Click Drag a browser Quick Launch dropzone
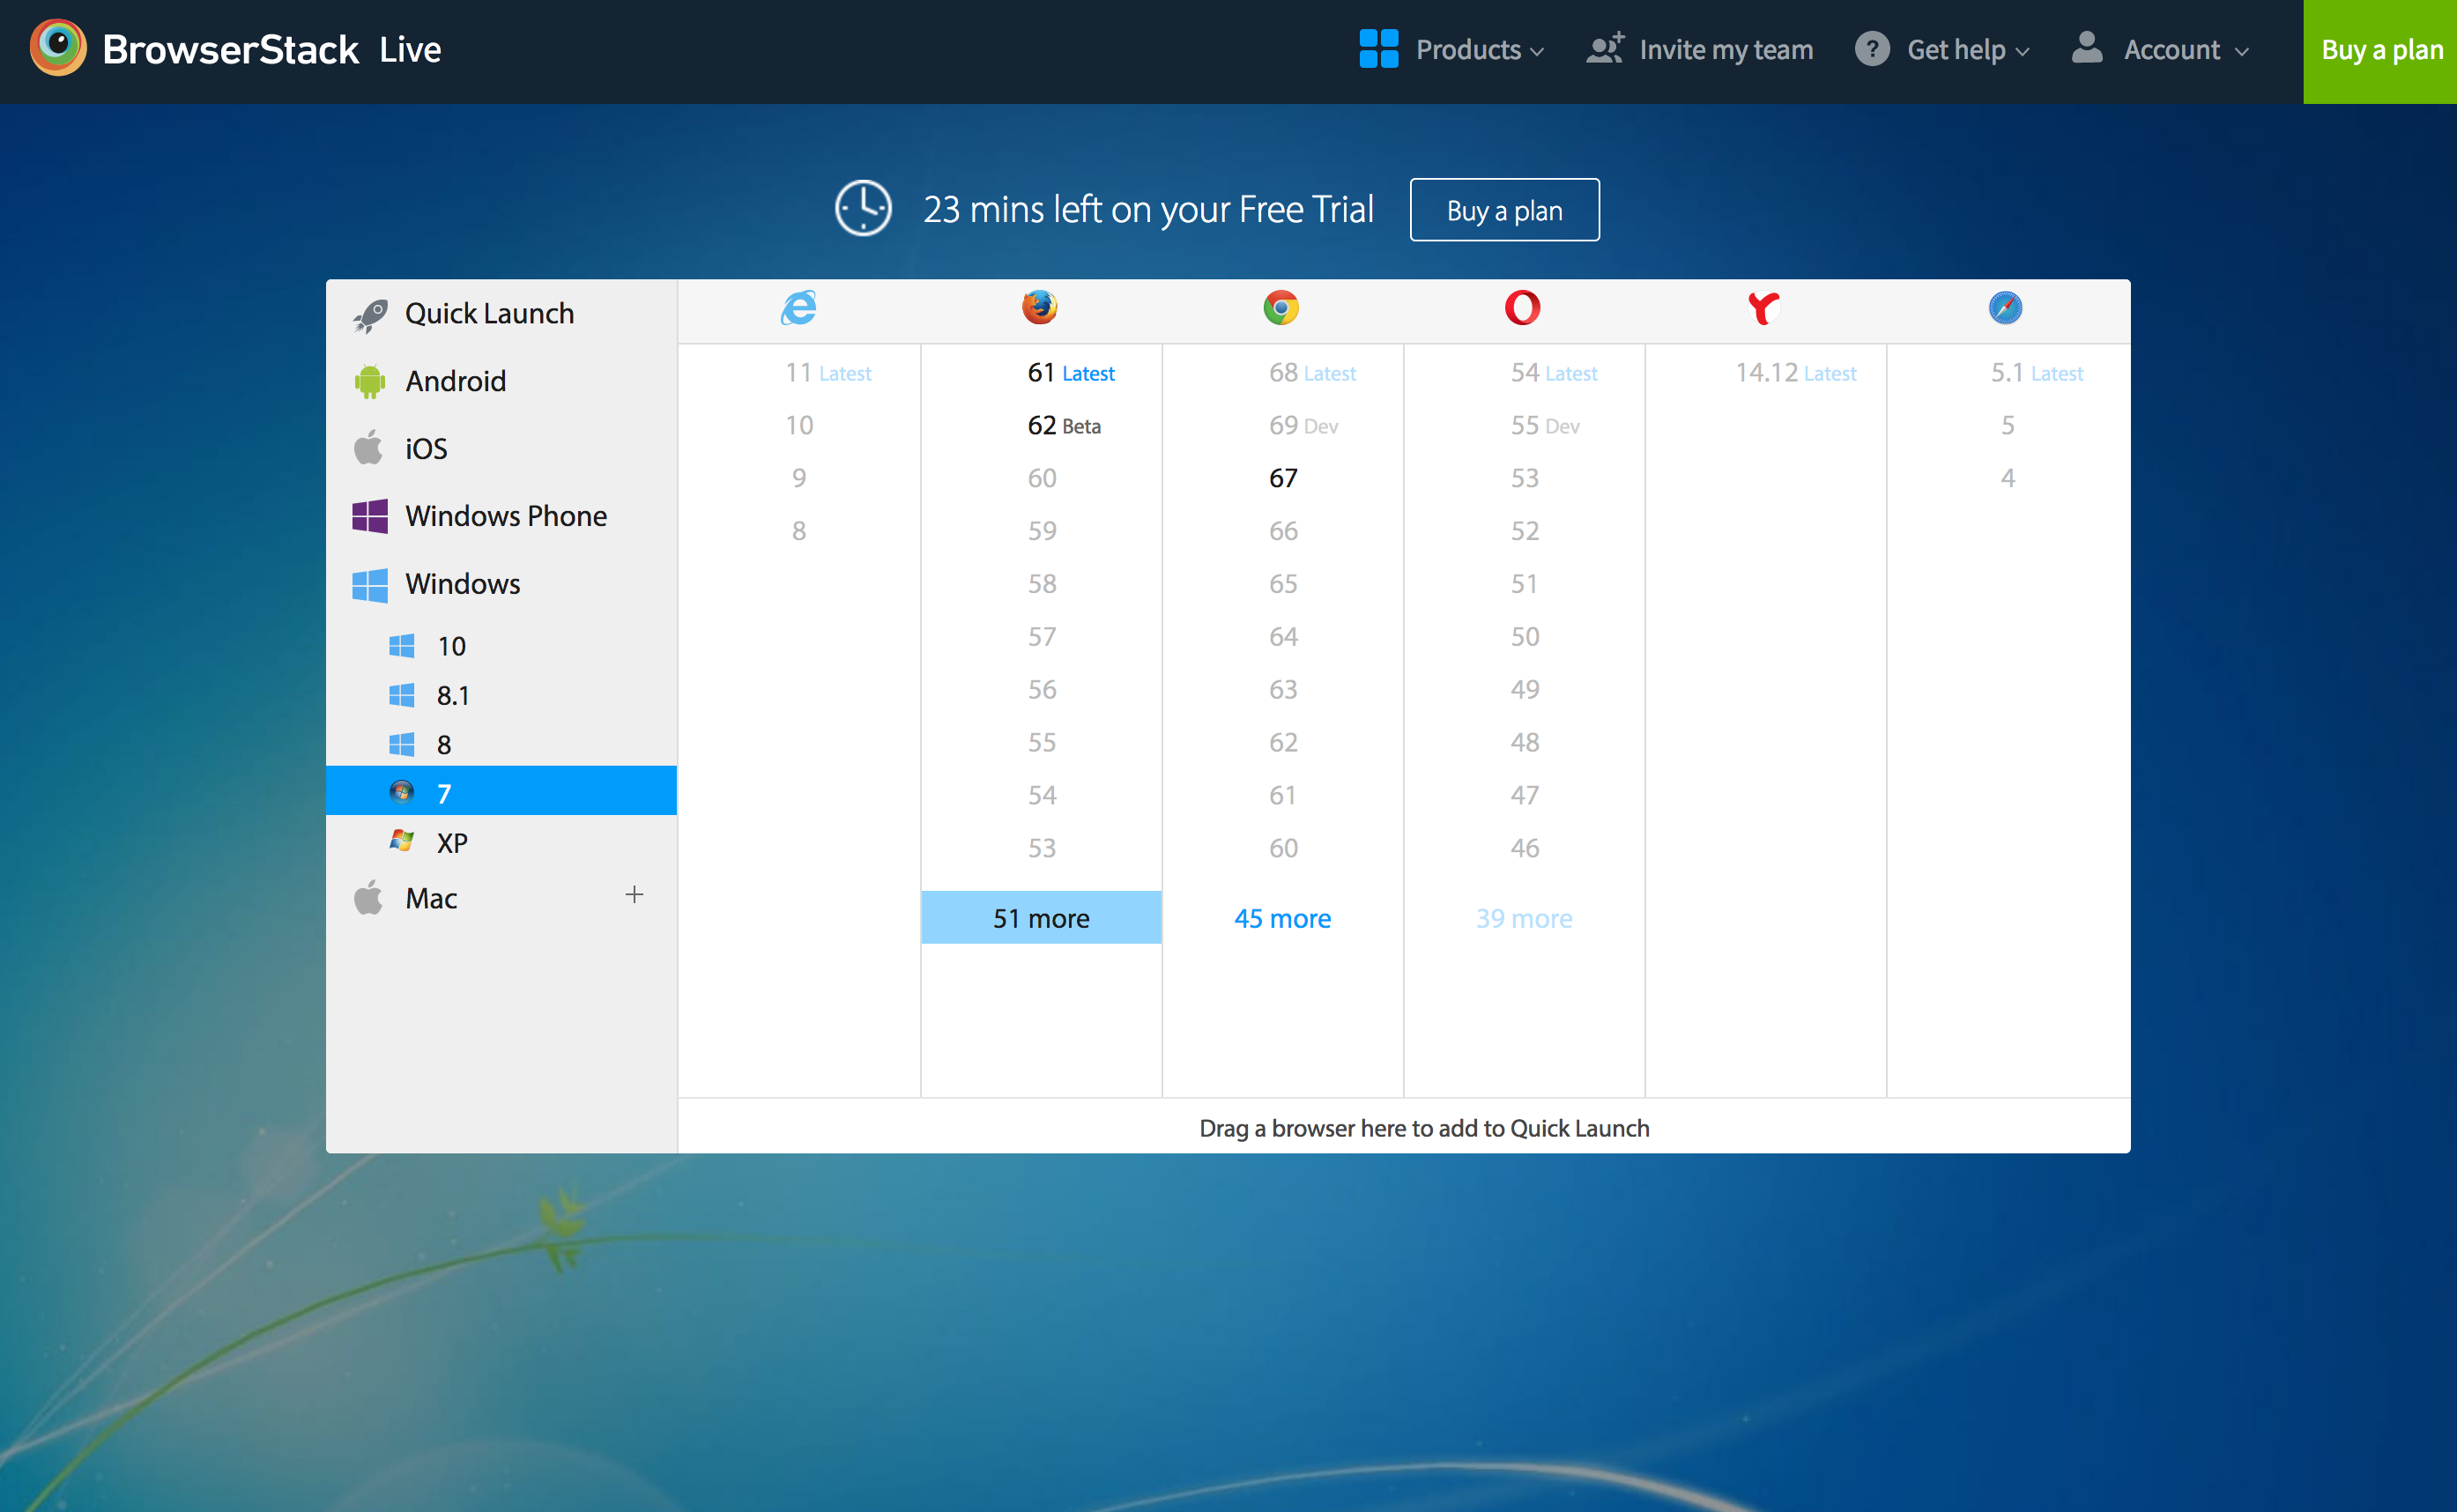Image resolution: width=2457 pixels, height=1512 pixels. [x=1404, y=1127]
